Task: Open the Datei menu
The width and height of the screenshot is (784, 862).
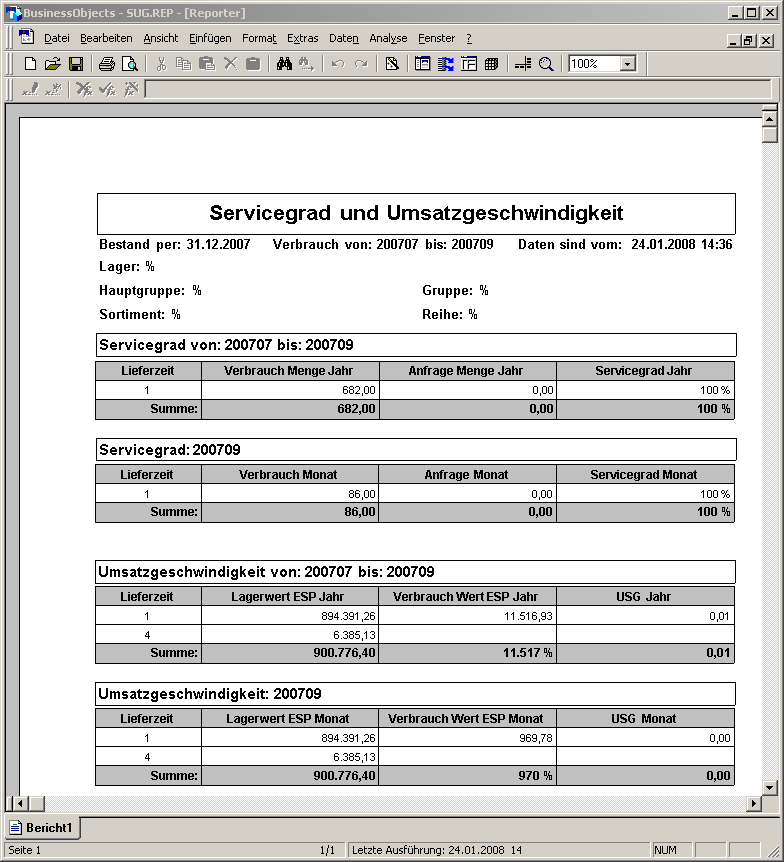Action: point(57,38)
